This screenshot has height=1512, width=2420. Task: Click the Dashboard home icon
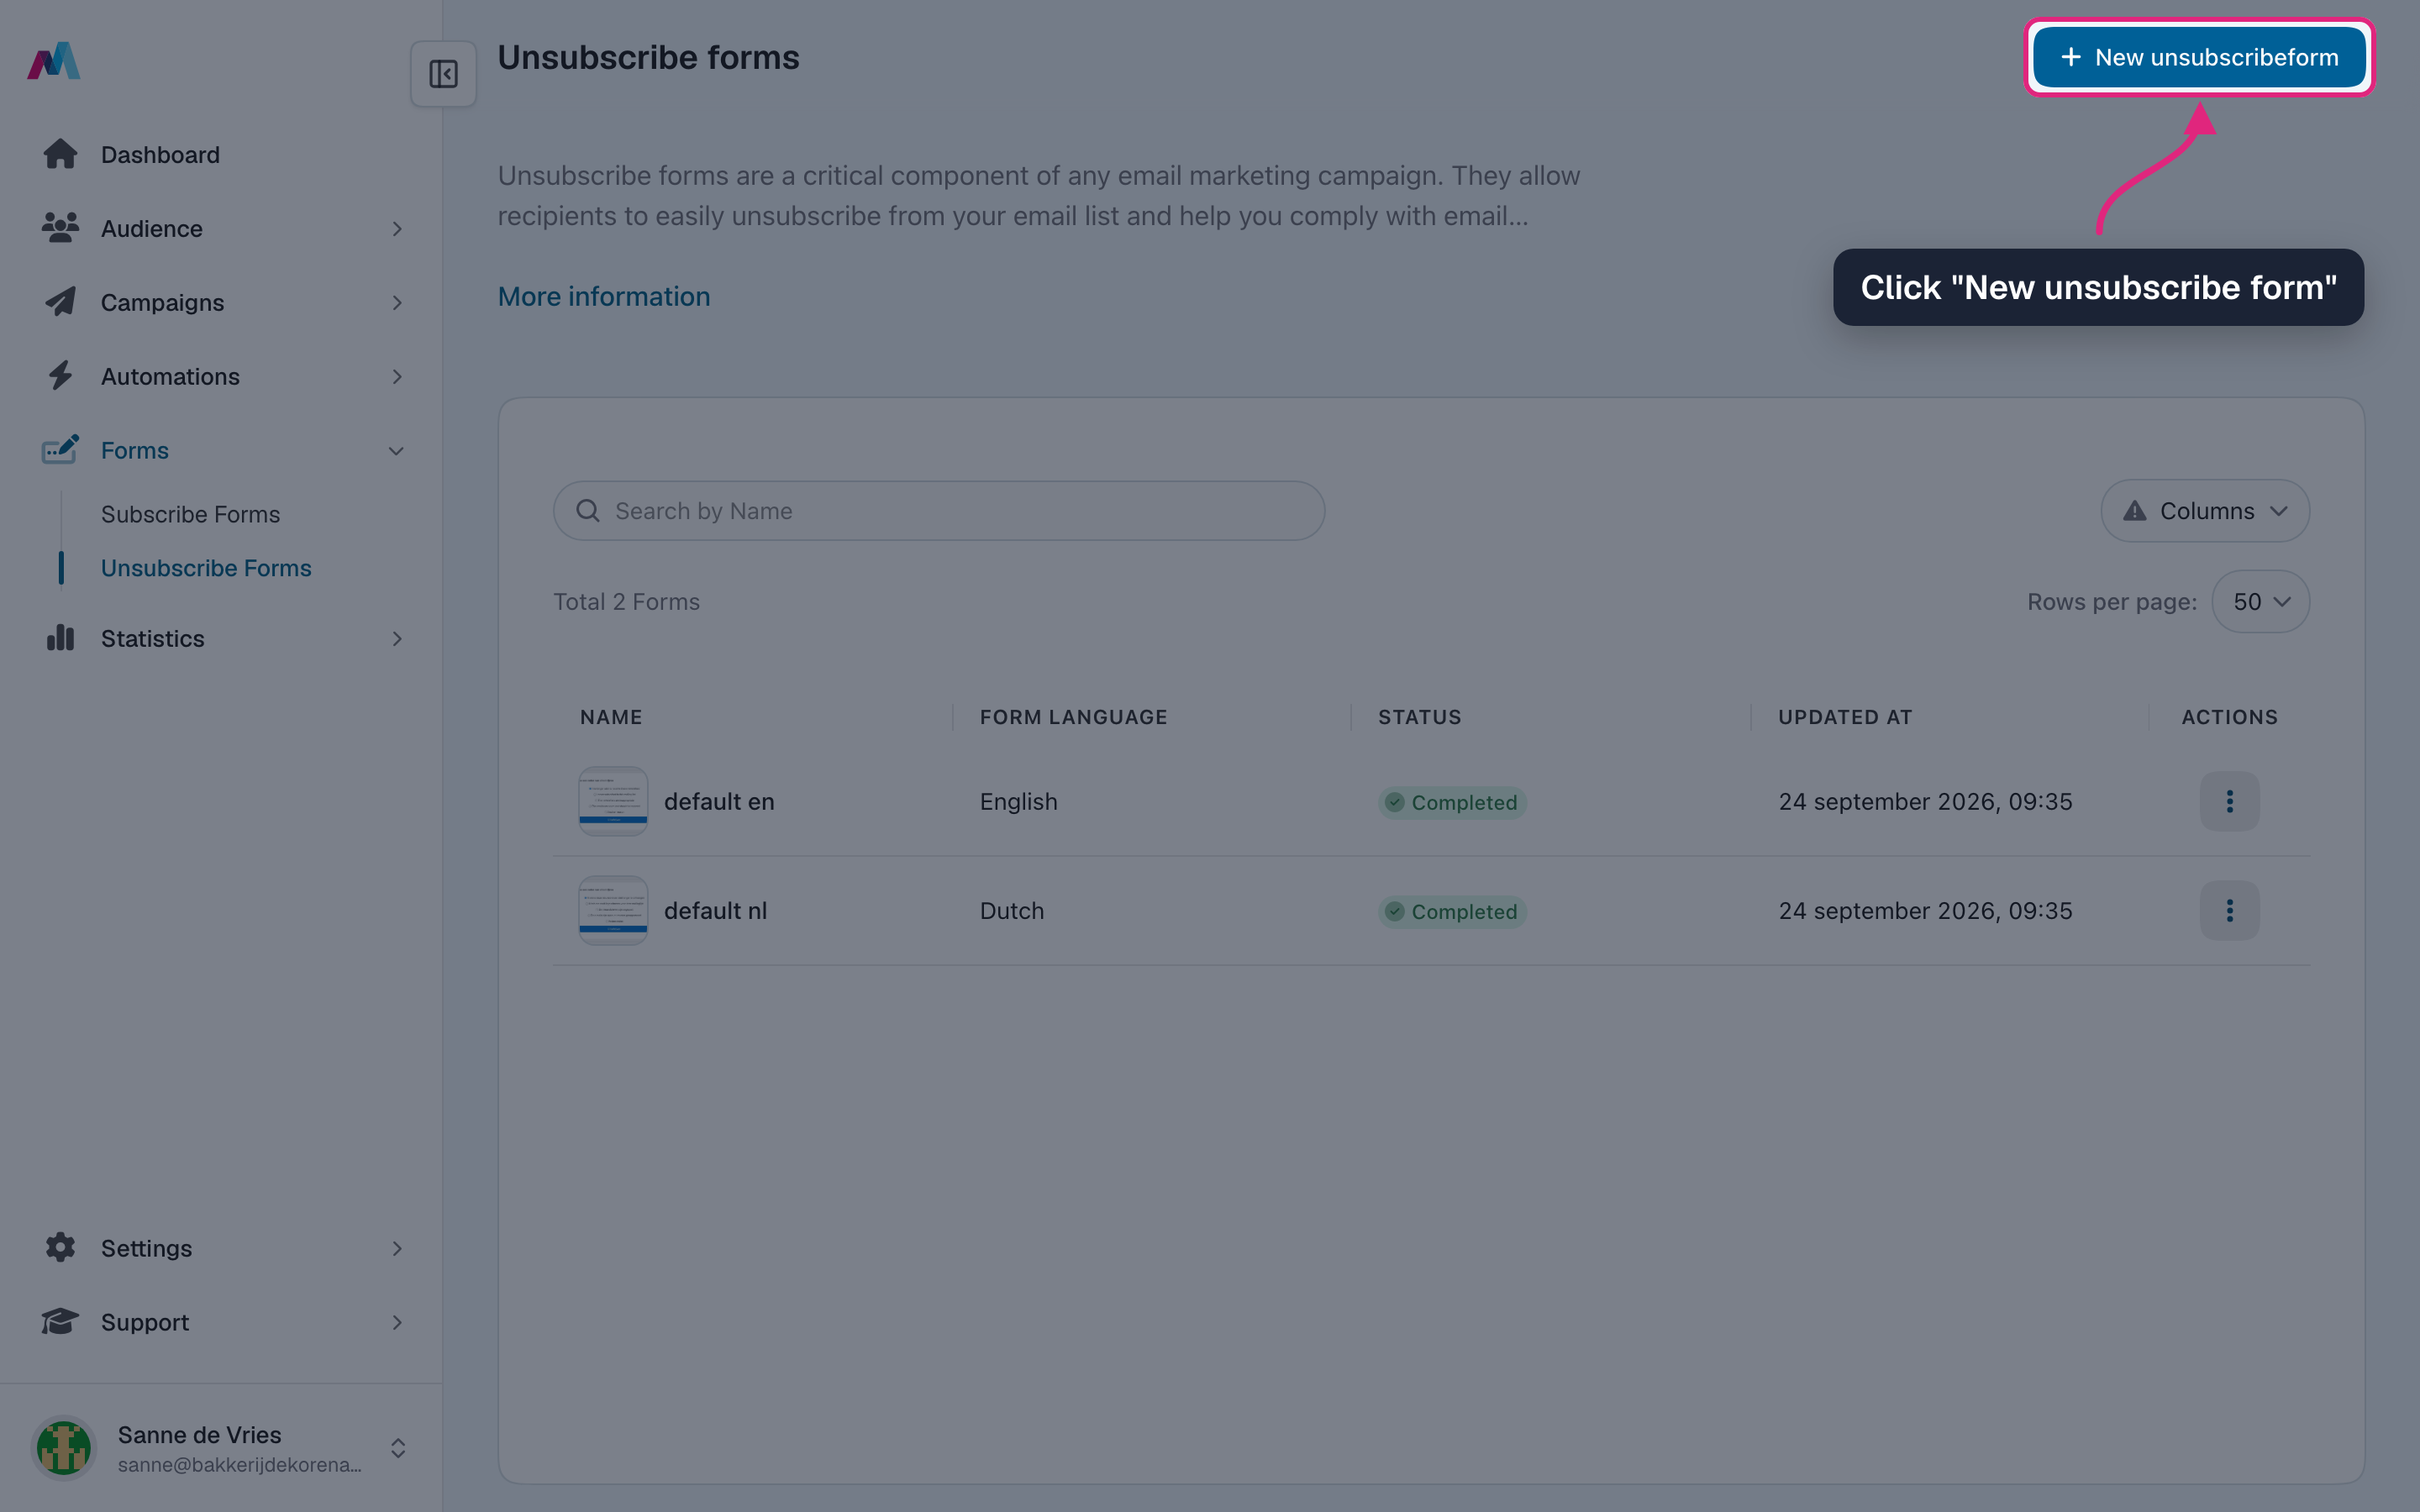60,154
